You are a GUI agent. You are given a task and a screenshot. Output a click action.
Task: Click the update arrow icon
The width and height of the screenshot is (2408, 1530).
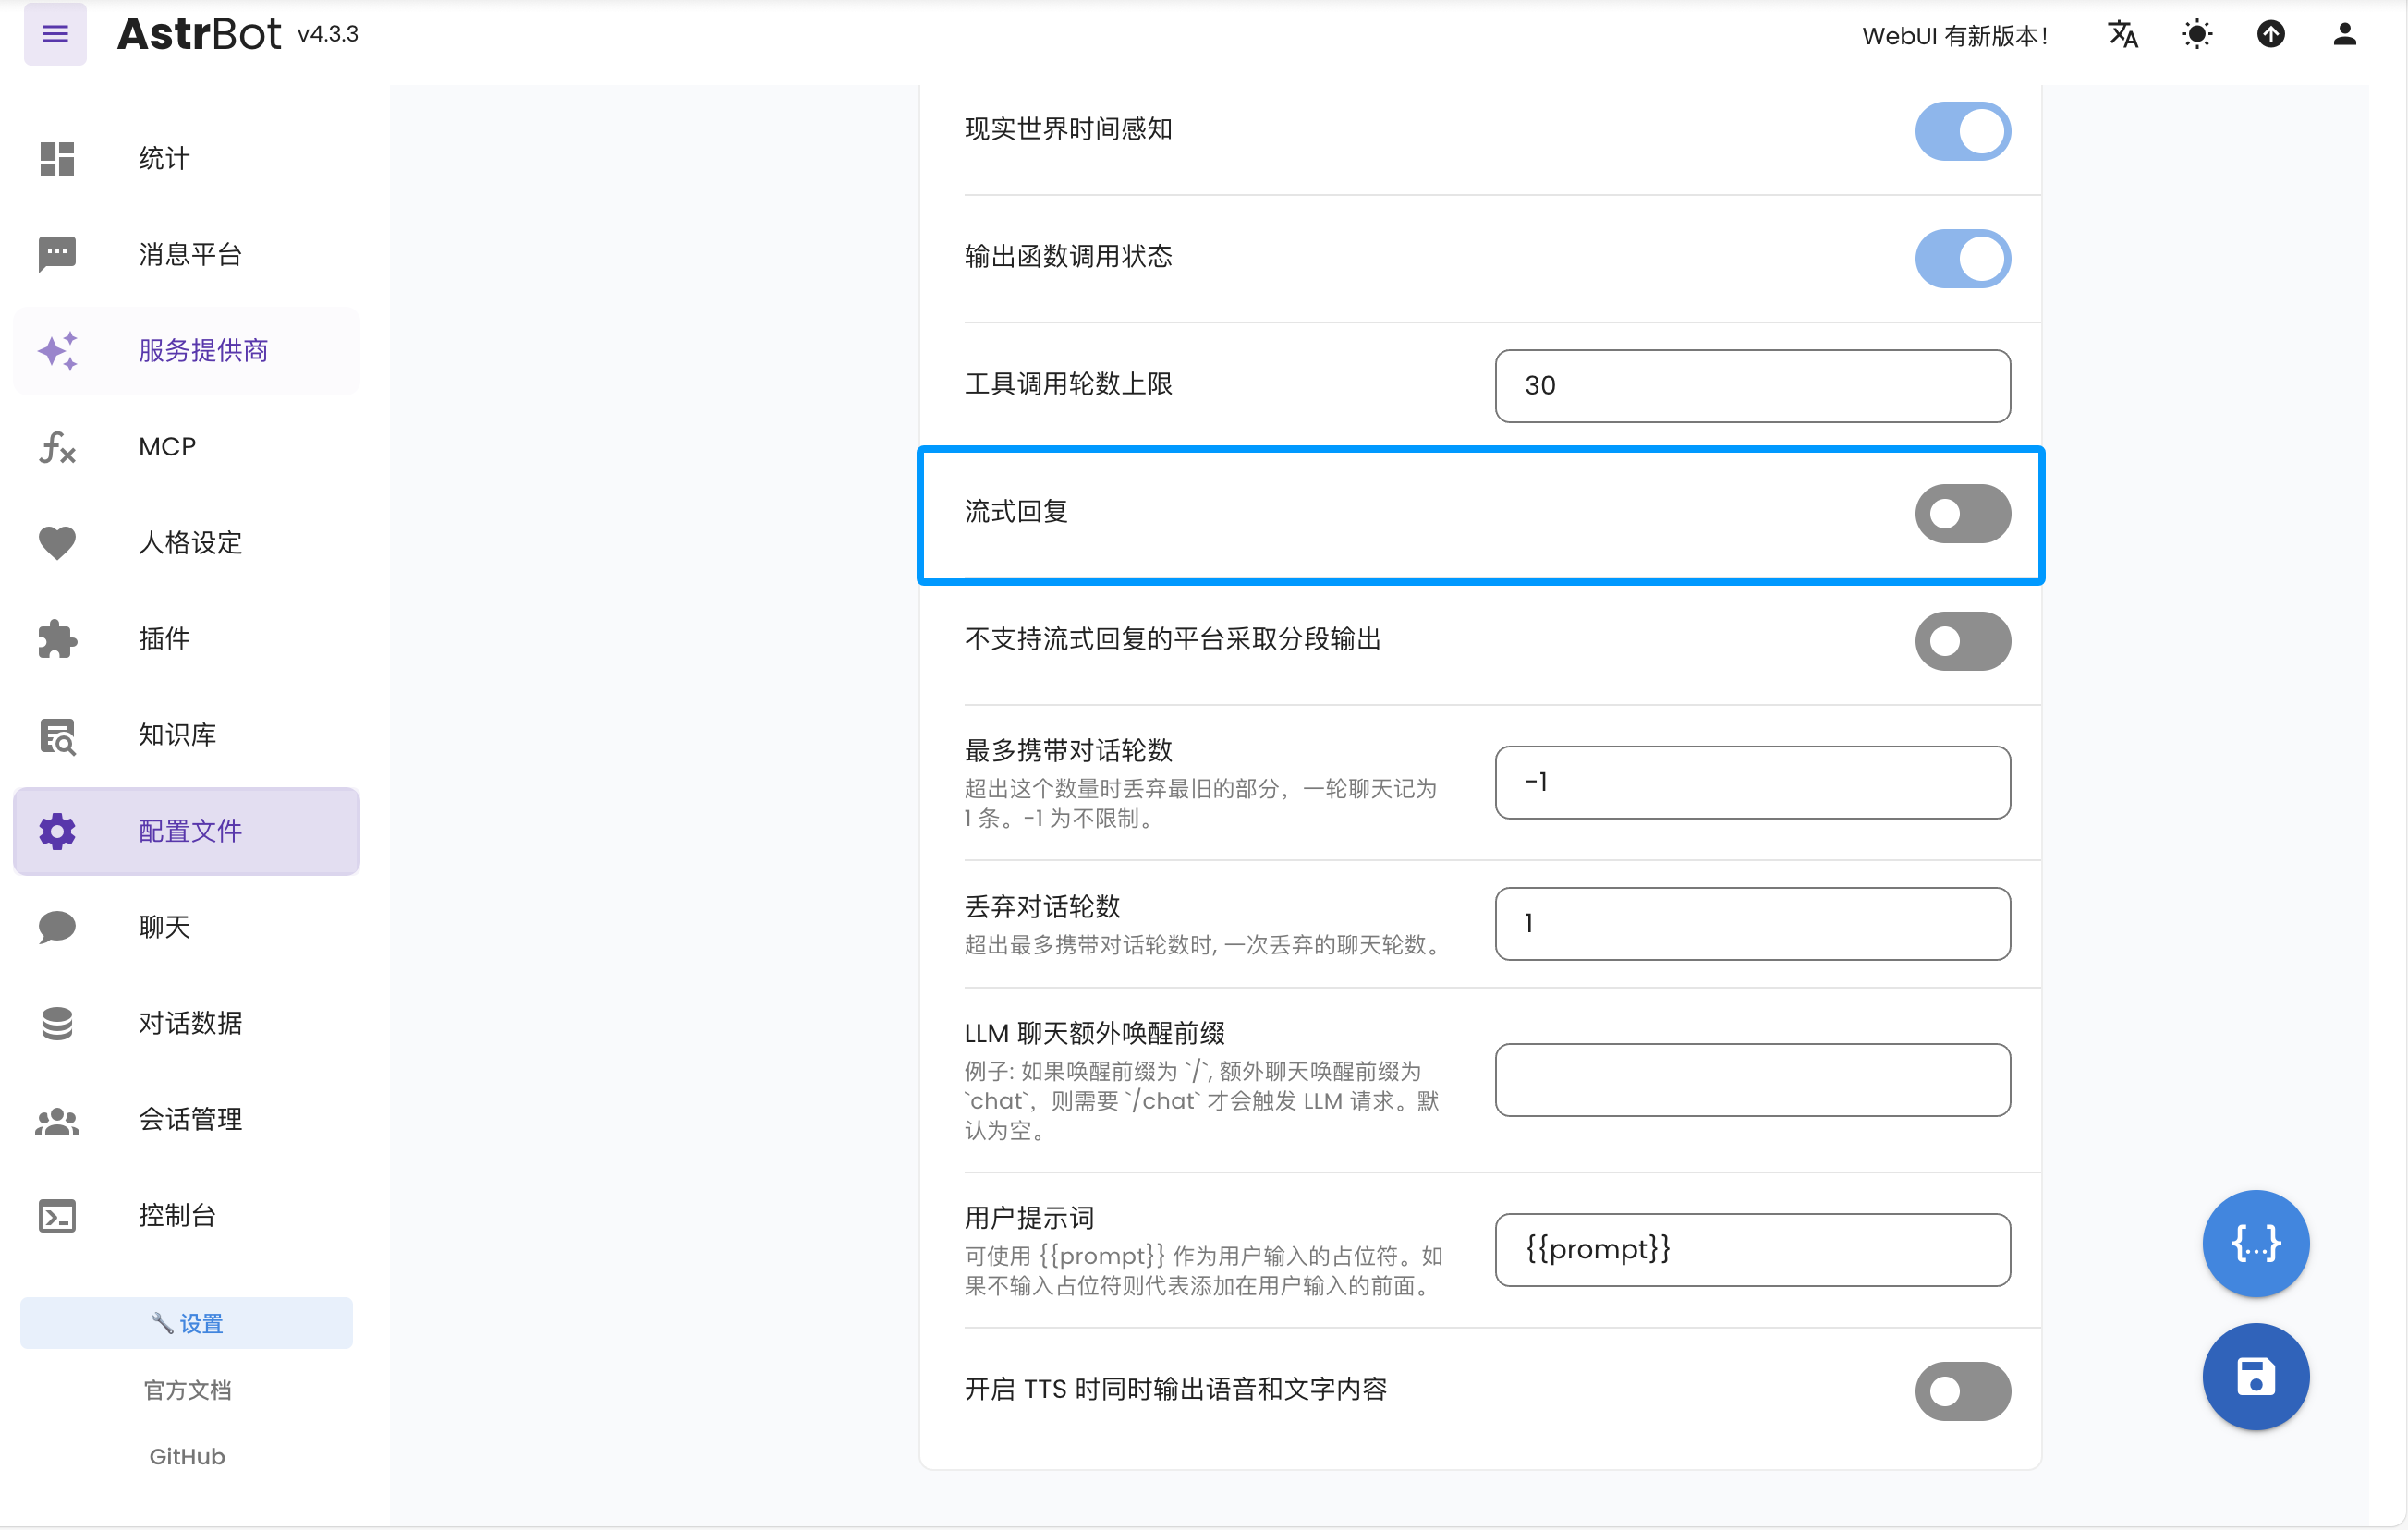pos(2270,34)
